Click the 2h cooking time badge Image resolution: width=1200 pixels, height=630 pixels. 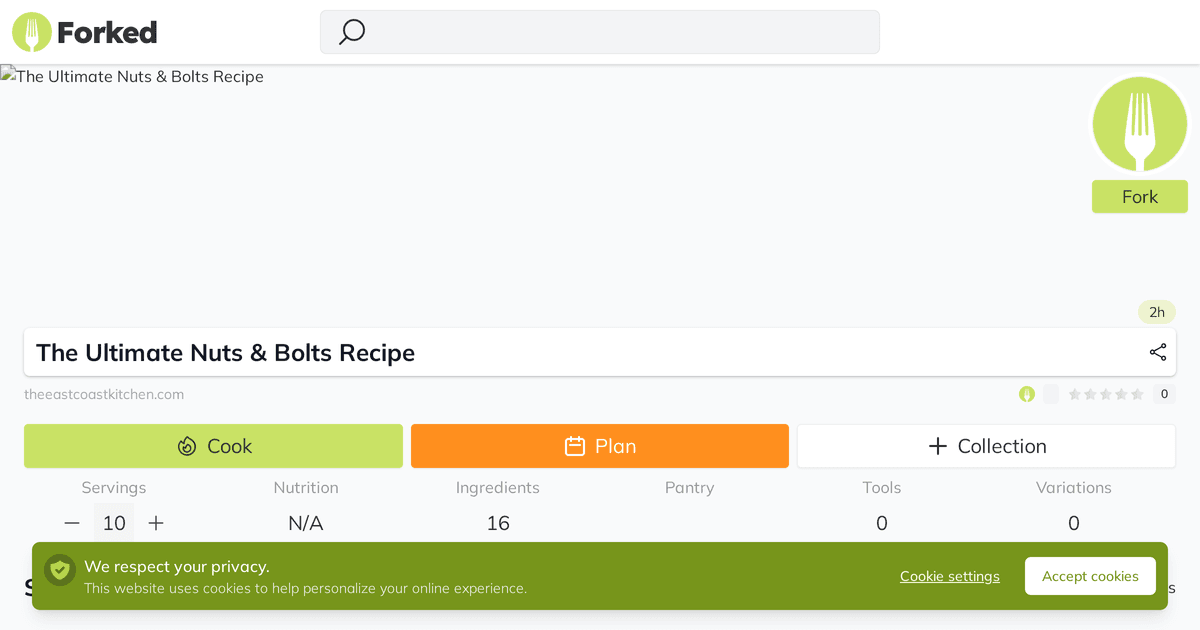point(1156,312)
